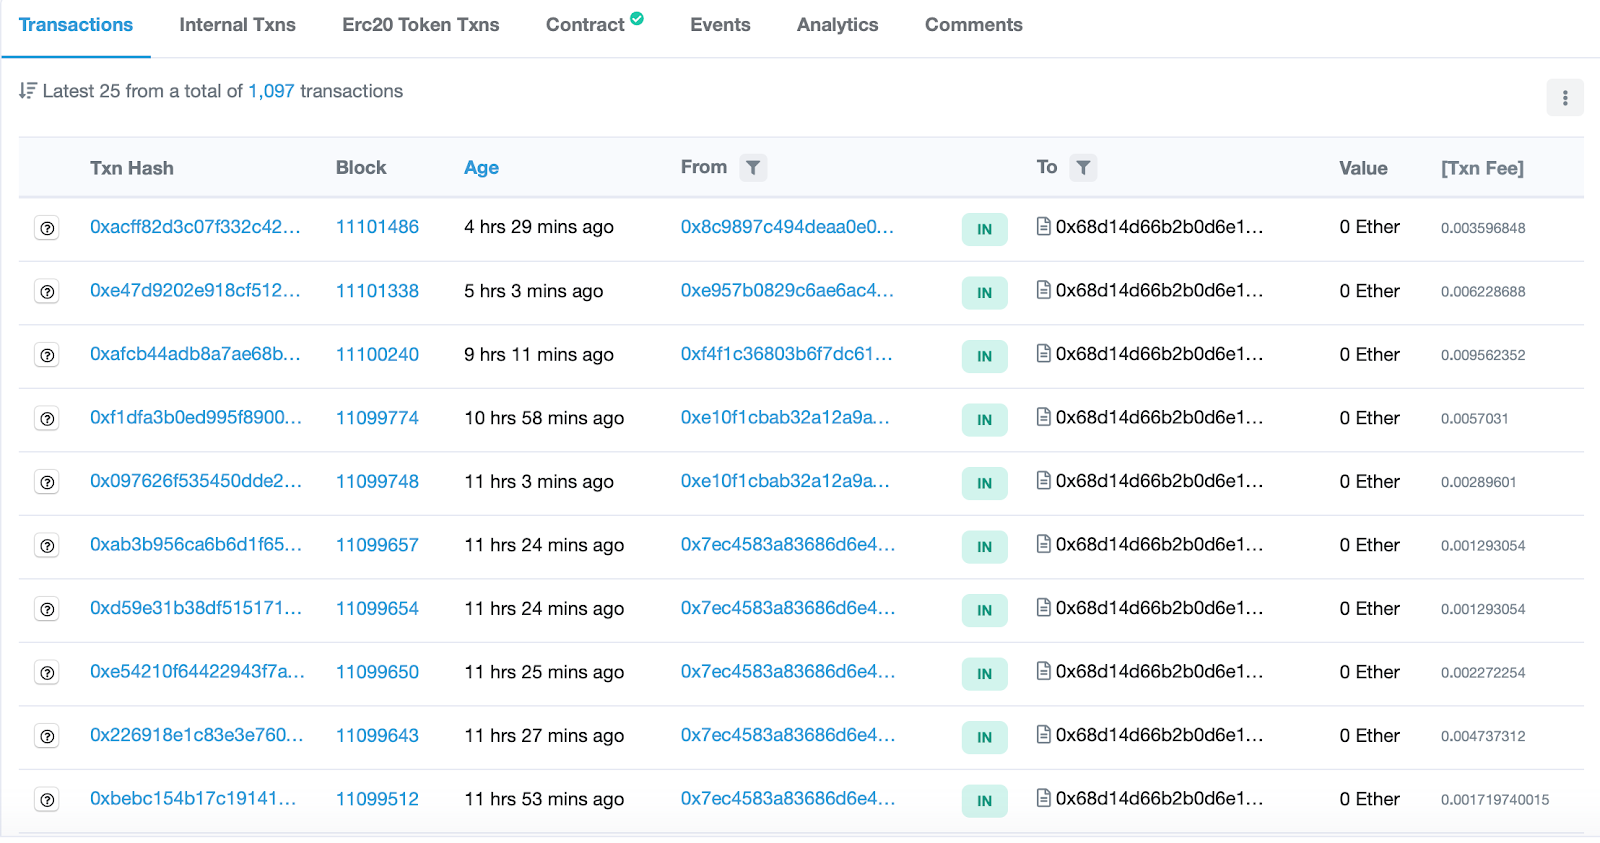Open preview icon for 0xf1dfa3b0ed995f8900 row

click(47, 419)
